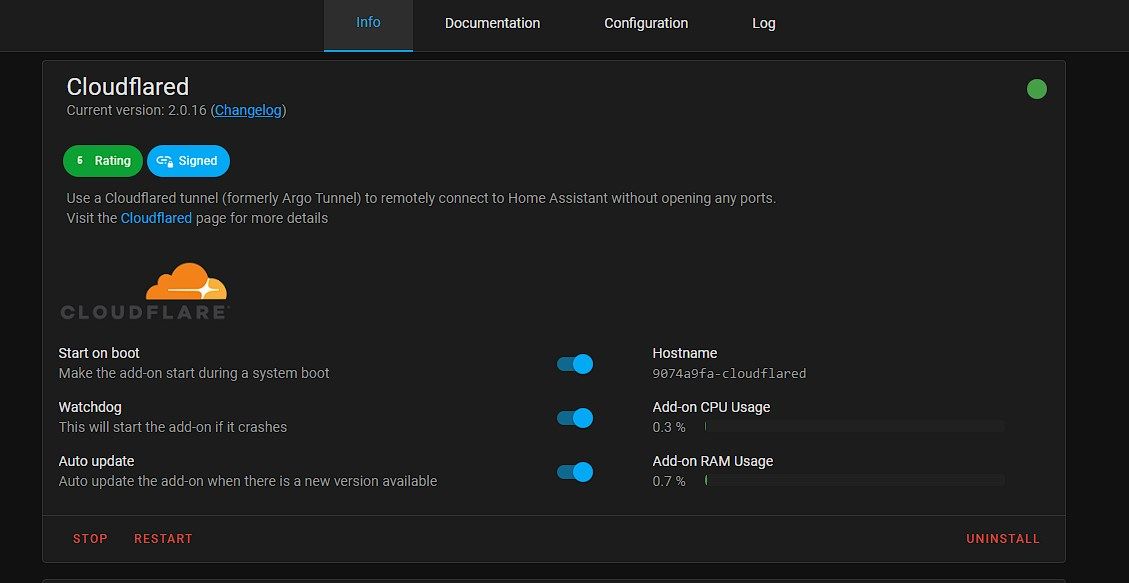This screenshot has width=1129, height=583.
Task: Open the Changelog link
Action: (x=248, y=110)
